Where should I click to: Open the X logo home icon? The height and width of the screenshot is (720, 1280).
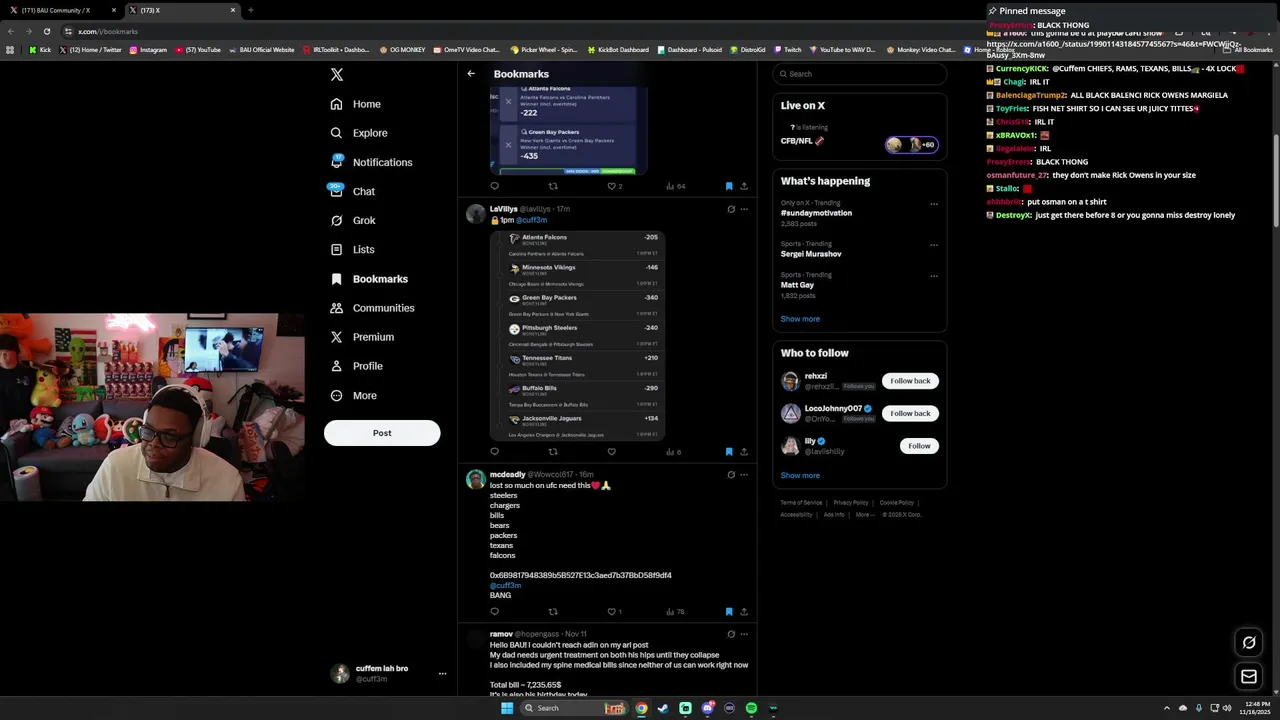337,75
